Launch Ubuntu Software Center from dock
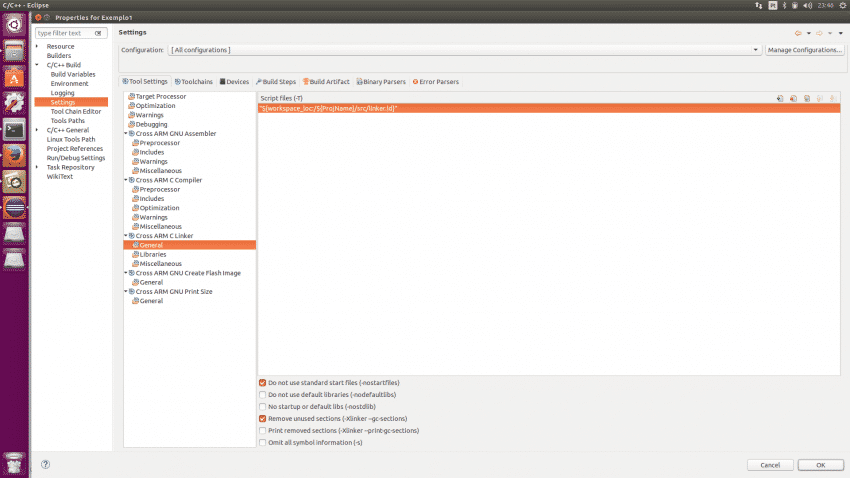Screen dimensions: 850x478 click(14, 77)
